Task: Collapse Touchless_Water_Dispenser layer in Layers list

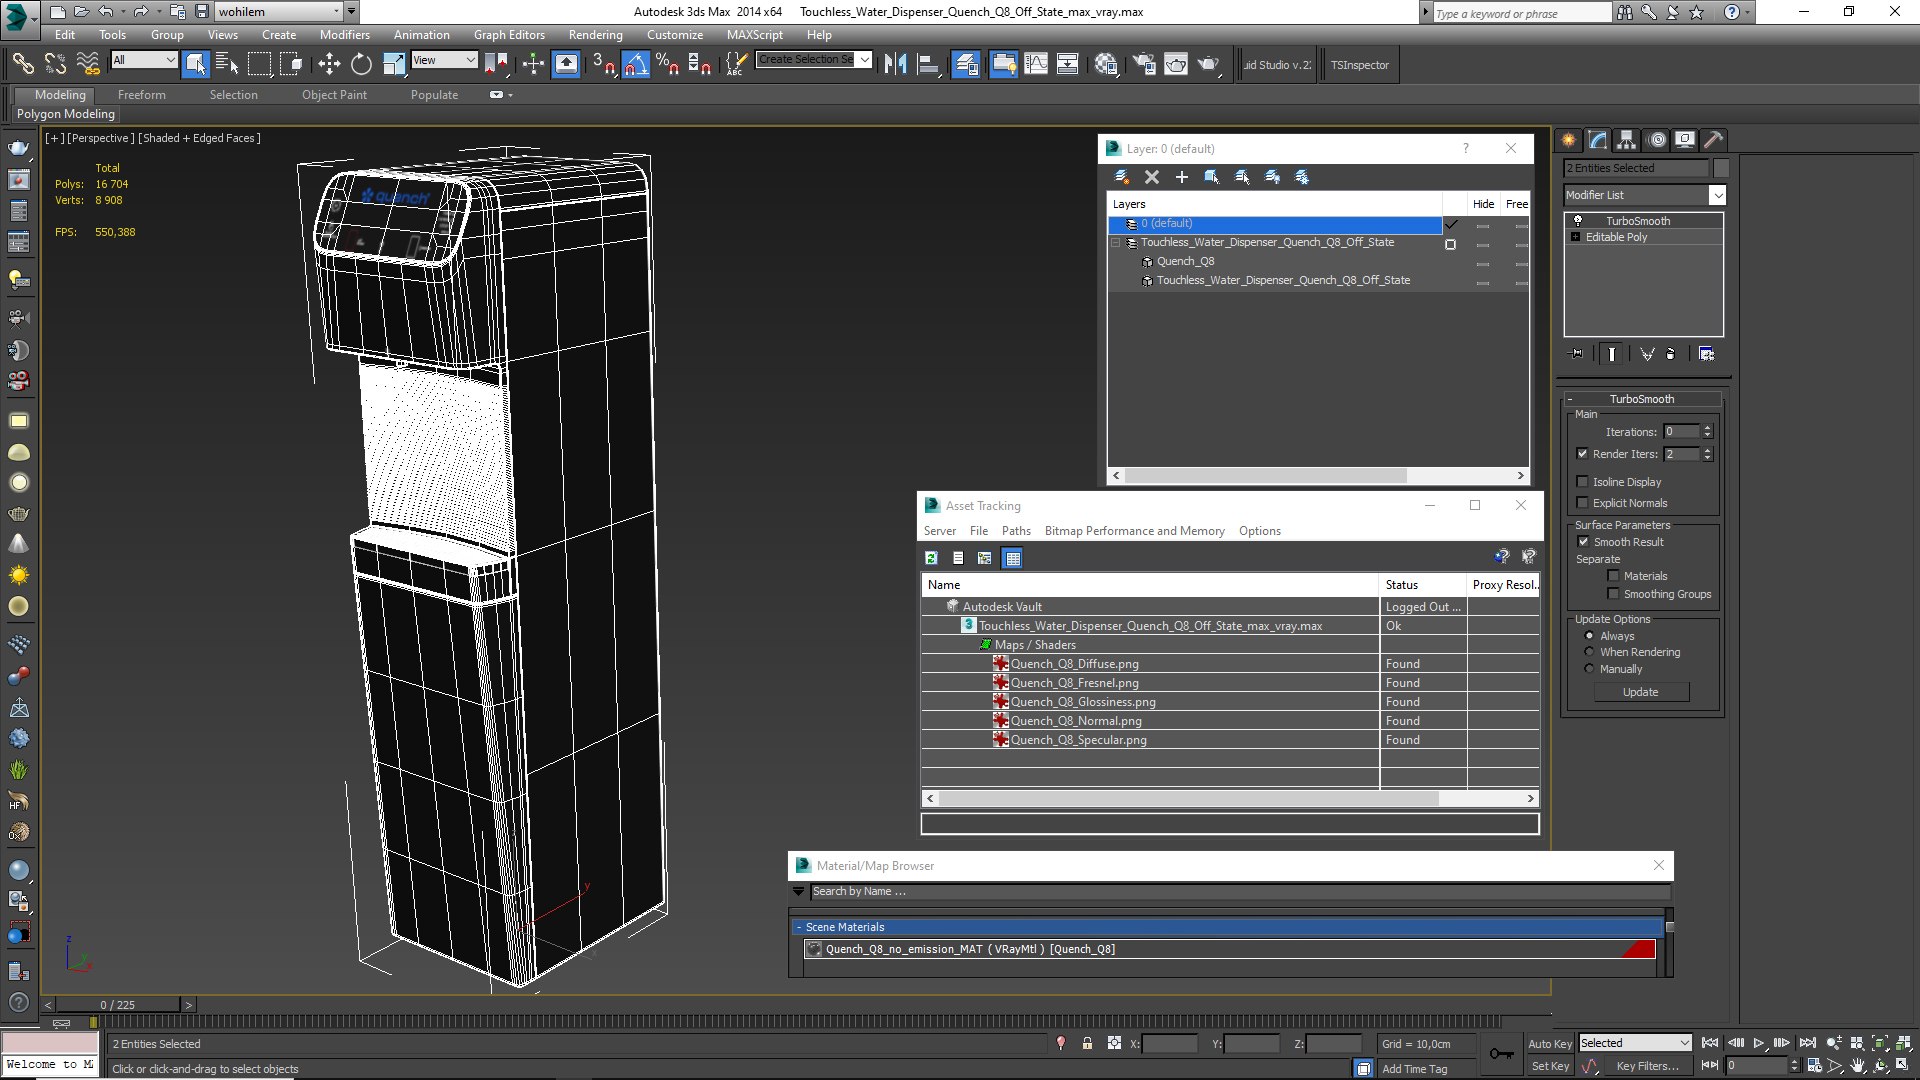Action: 1116,243
